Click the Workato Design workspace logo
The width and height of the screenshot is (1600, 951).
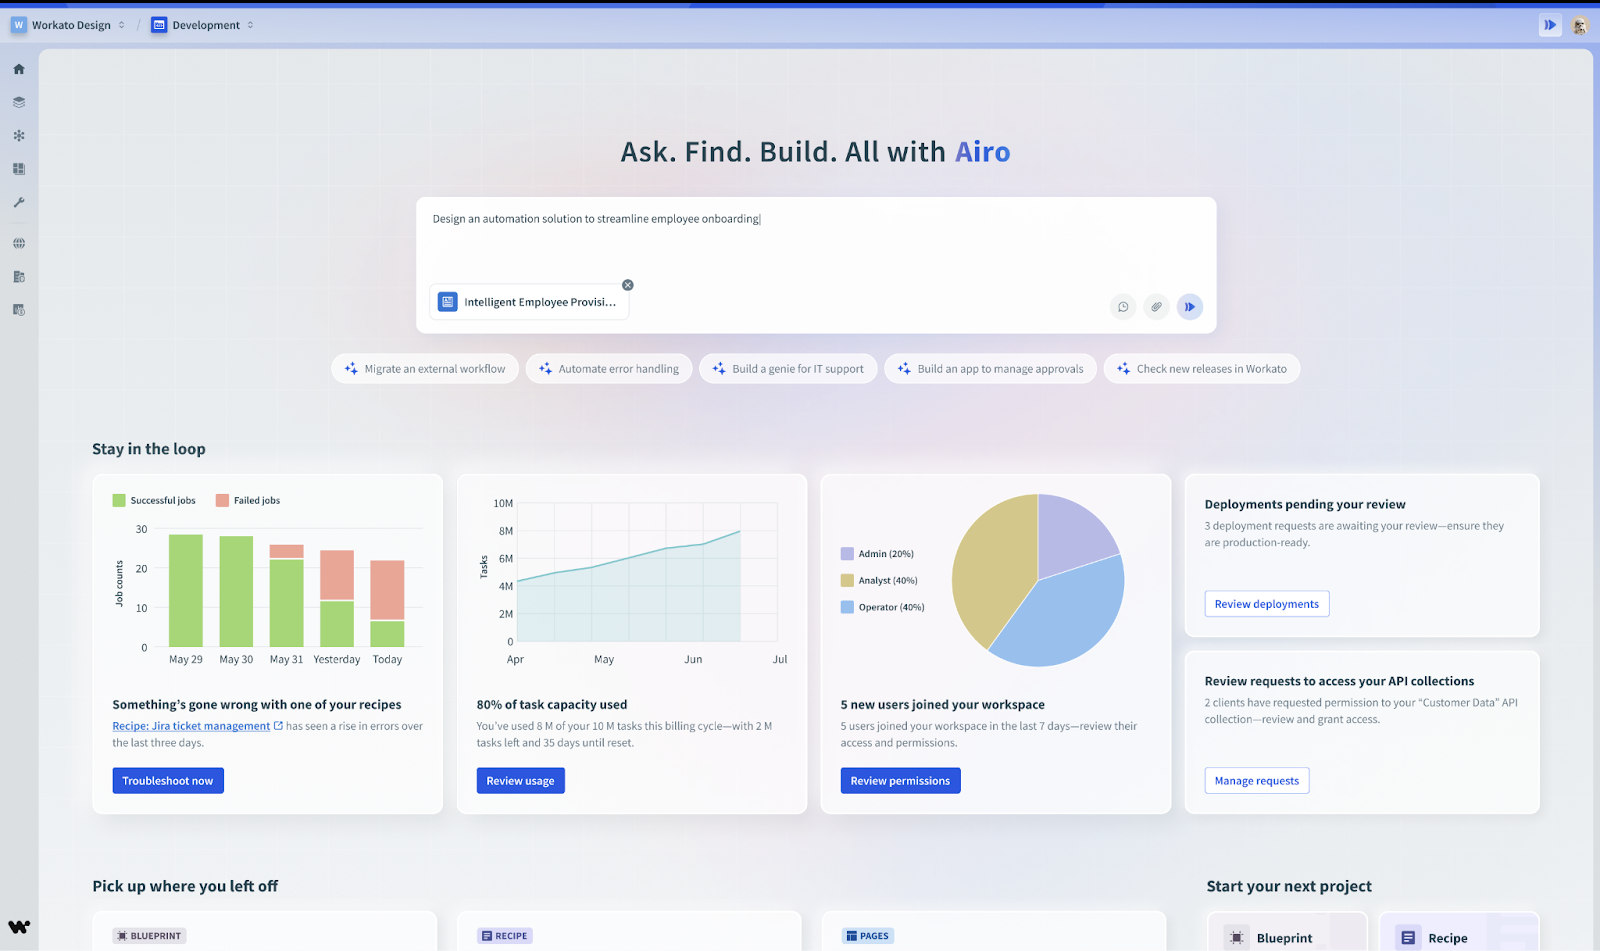pyautogui.click(x=18, y=25)
